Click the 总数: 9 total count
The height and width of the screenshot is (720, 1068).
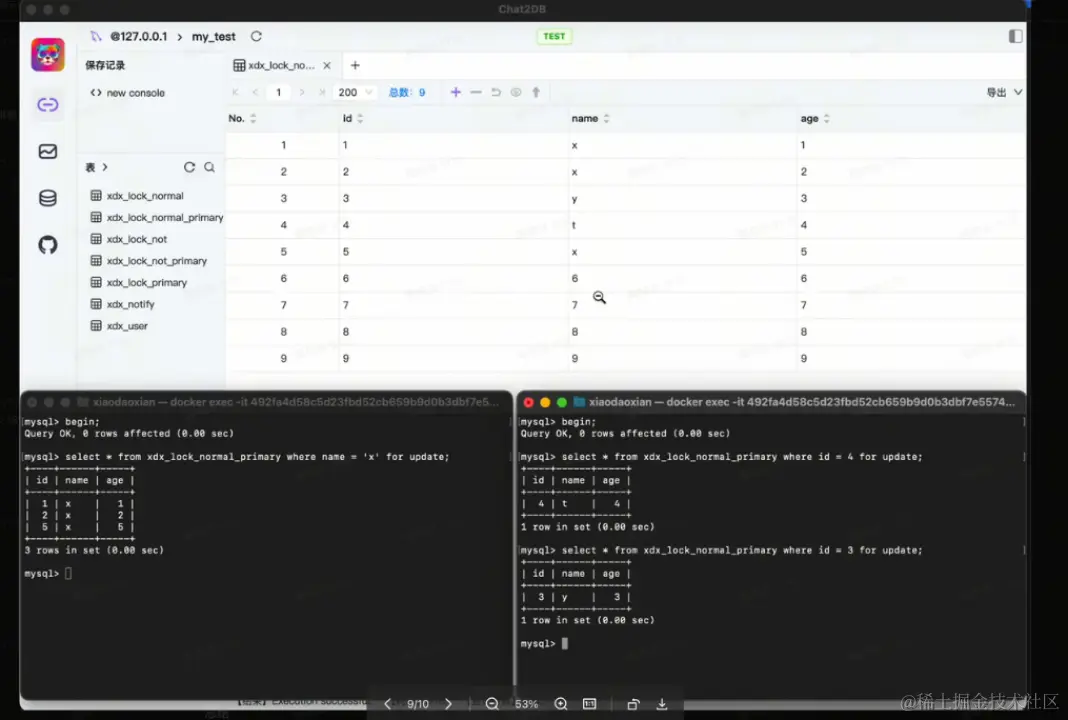[x=407, y=92]
